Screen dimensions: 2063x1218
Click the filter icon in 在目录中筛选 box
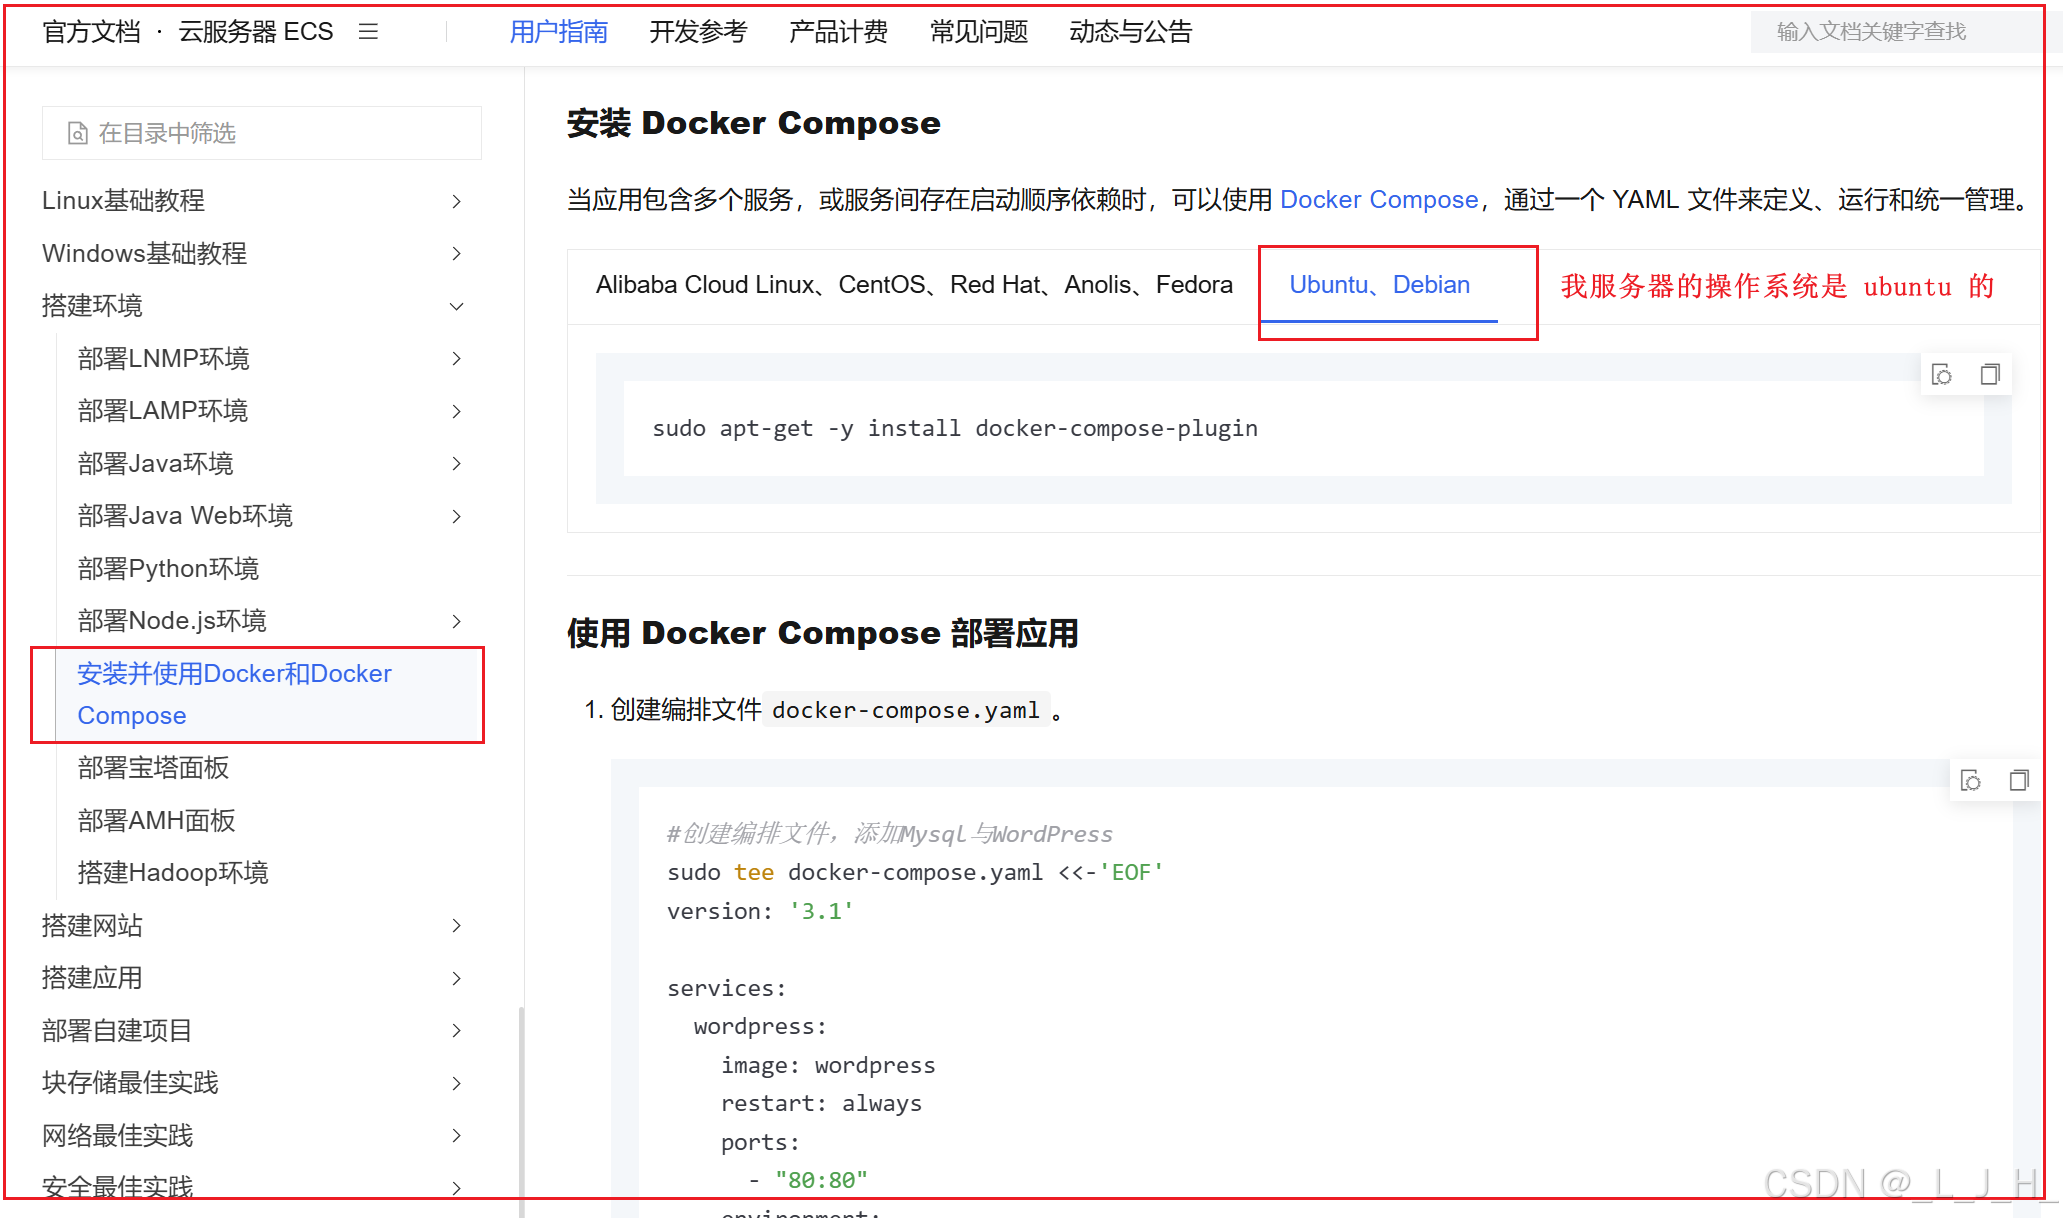(x=77, y=133)
